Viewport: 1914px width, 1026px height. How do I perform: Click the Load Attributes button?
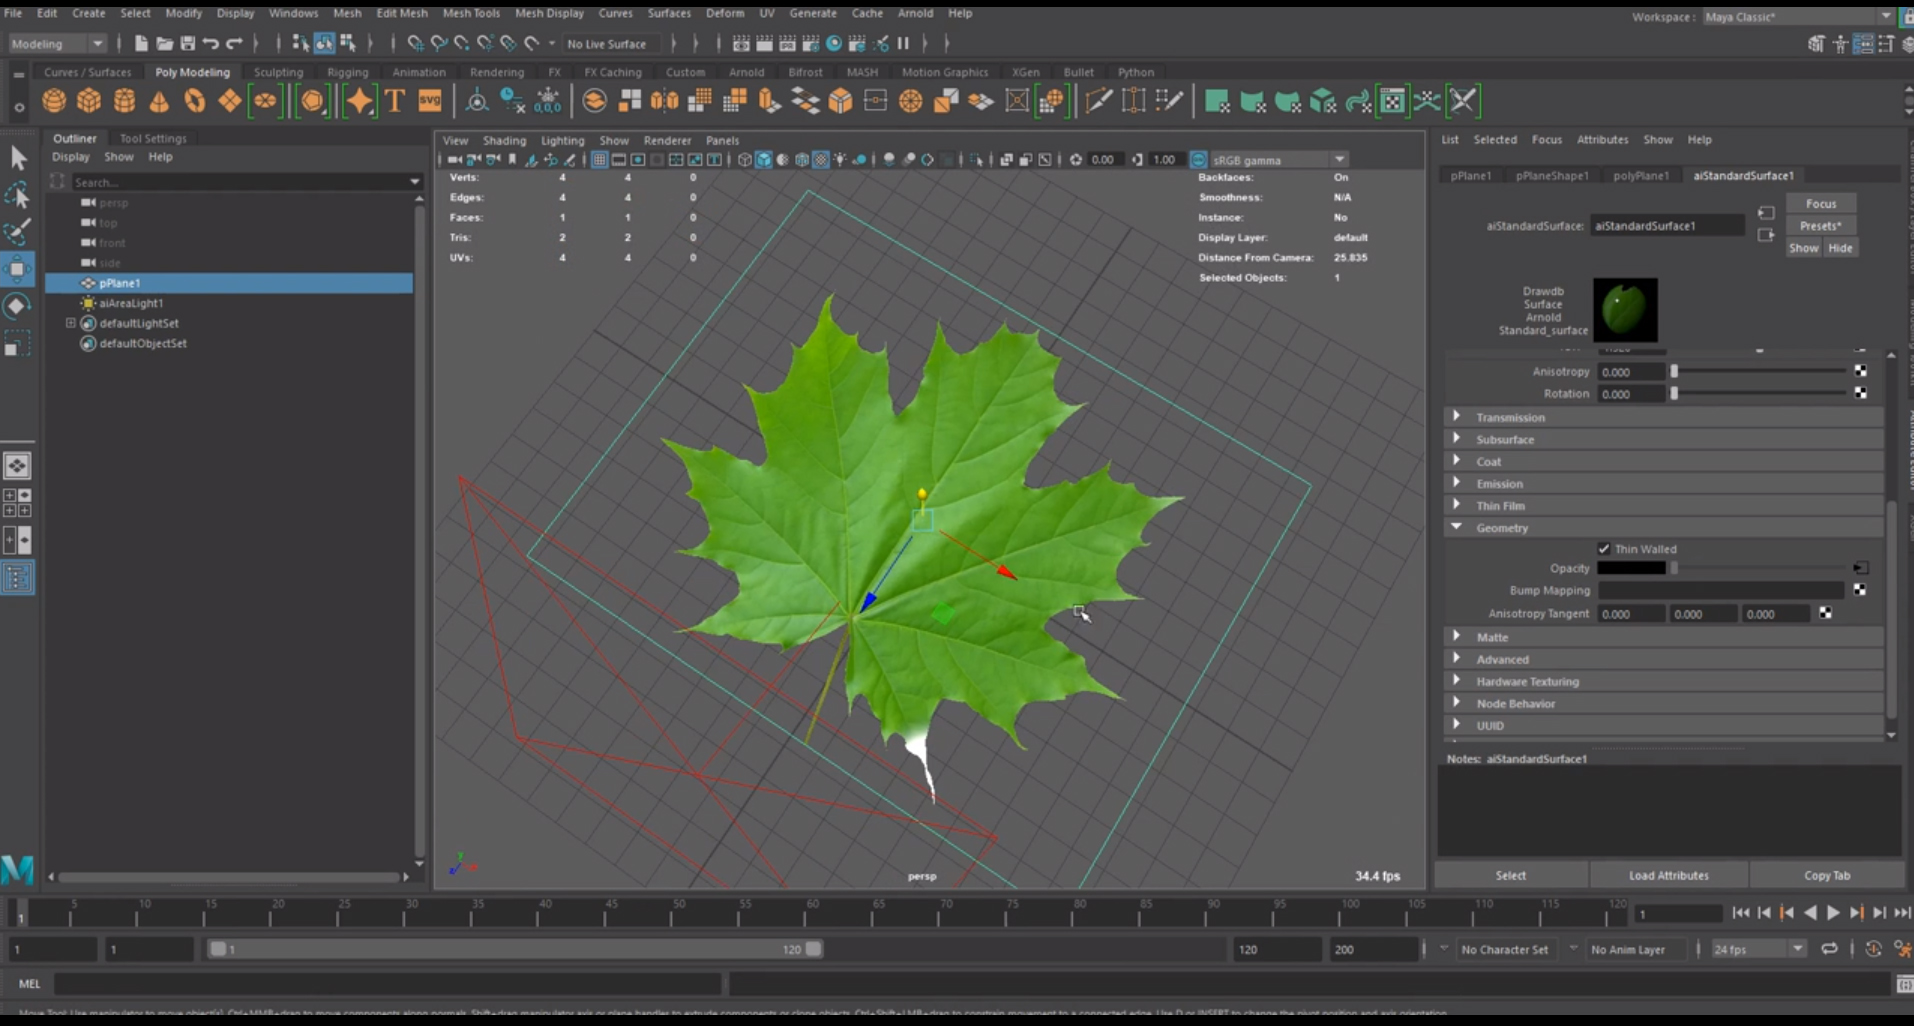(1668, 875)
